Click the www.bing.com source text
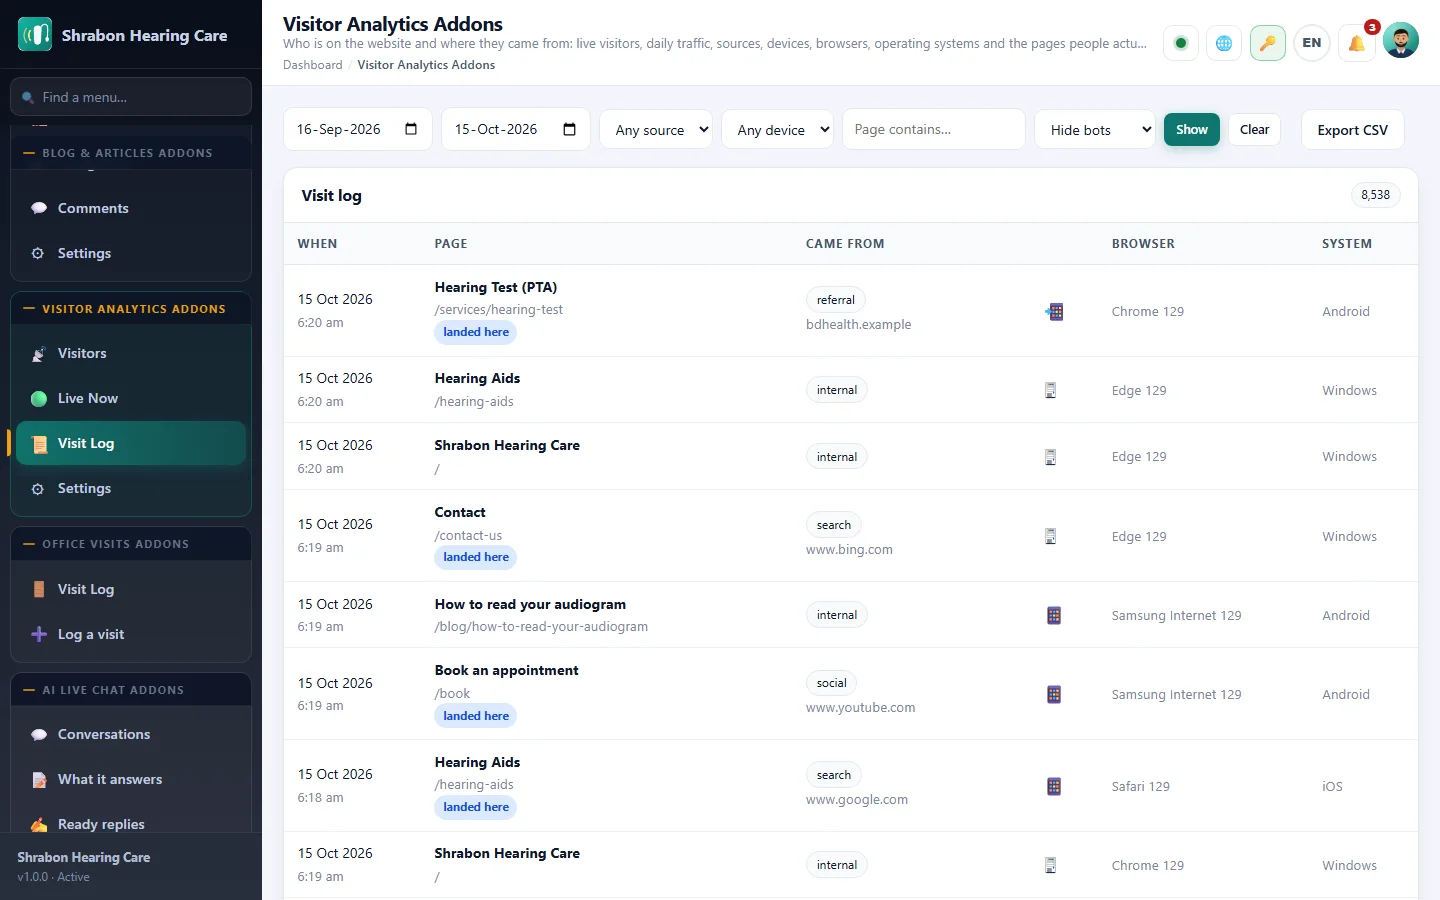This screenshot has height=900, width=1440. point(850,550)
